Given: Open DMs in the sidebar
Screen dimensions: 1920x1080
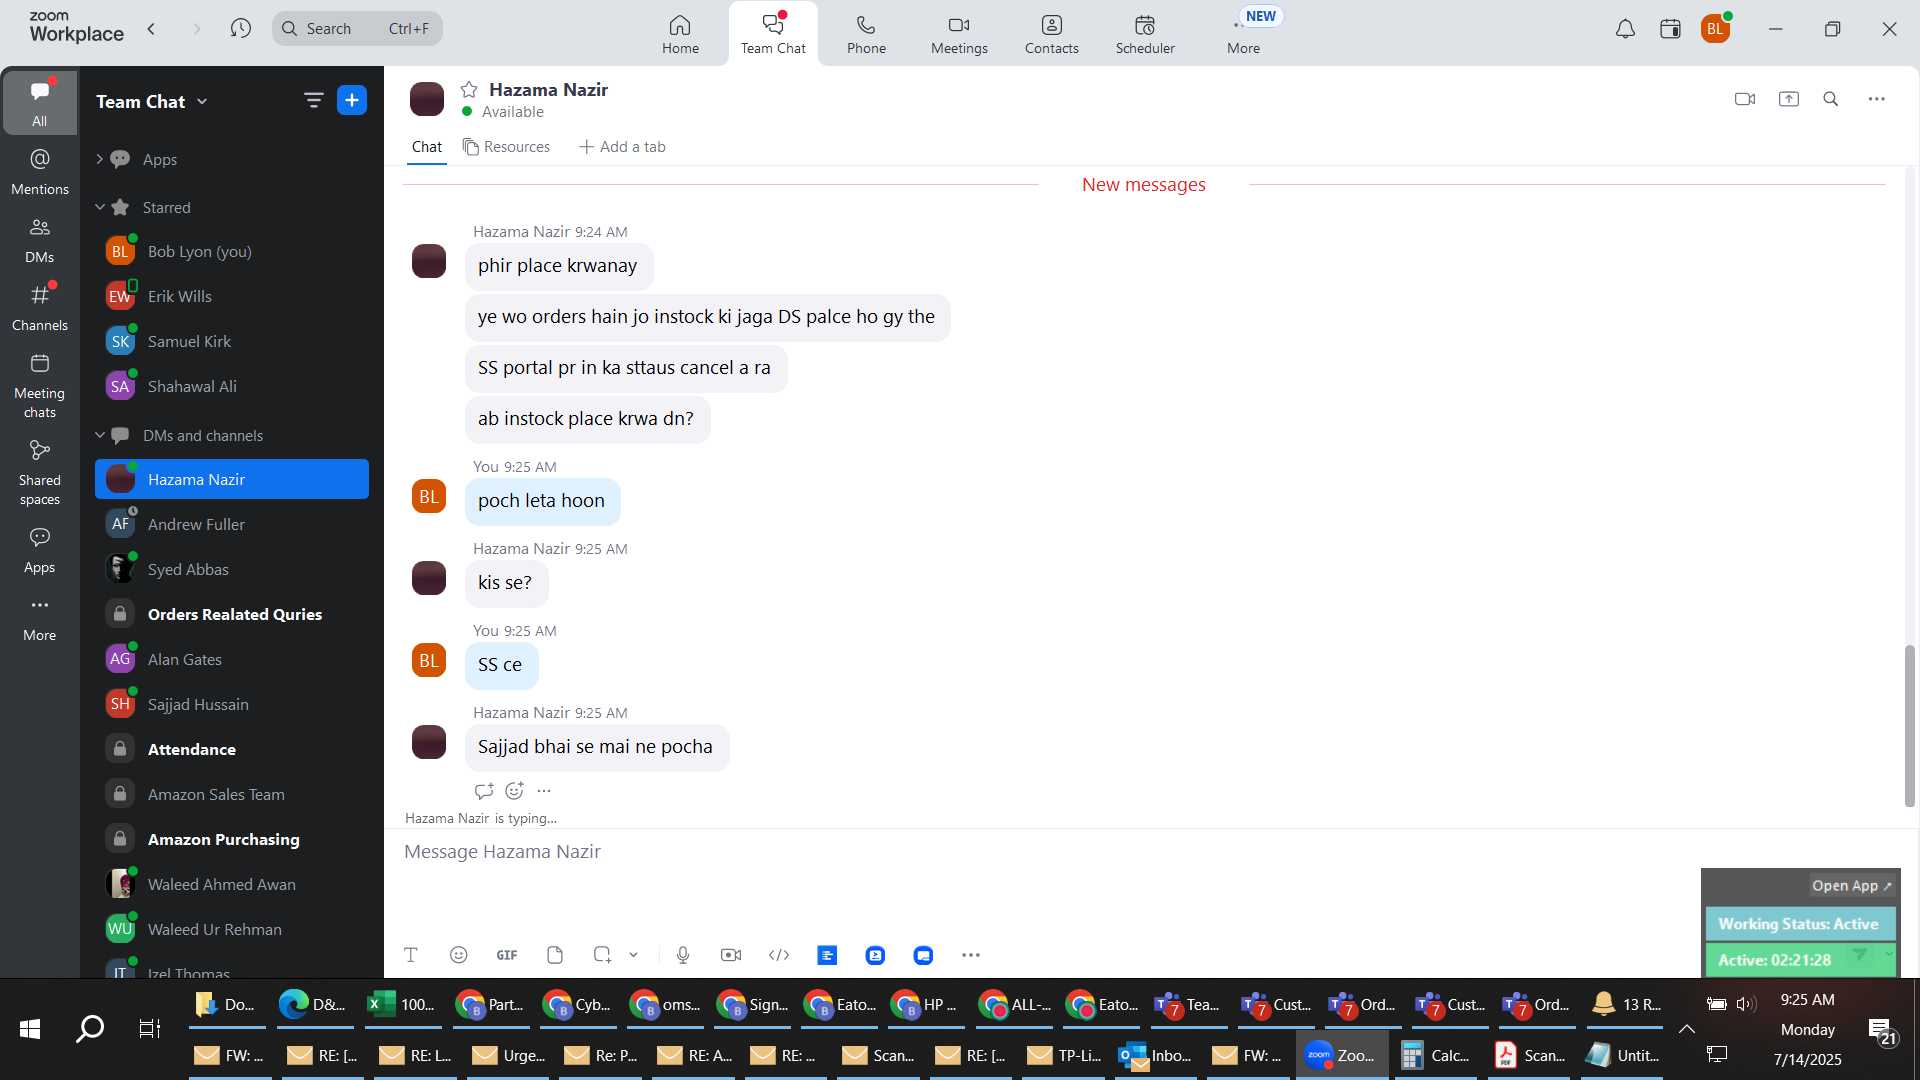Looking at the screenshot, I should click(x=40, y=240).
